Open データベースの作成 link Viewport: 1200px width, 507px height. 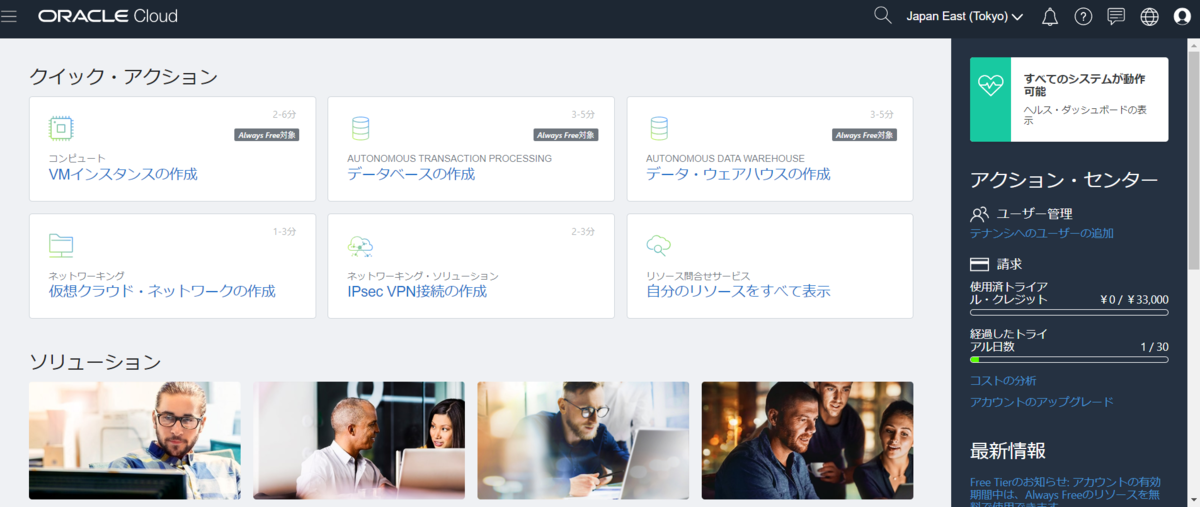[x=411, y=174]
